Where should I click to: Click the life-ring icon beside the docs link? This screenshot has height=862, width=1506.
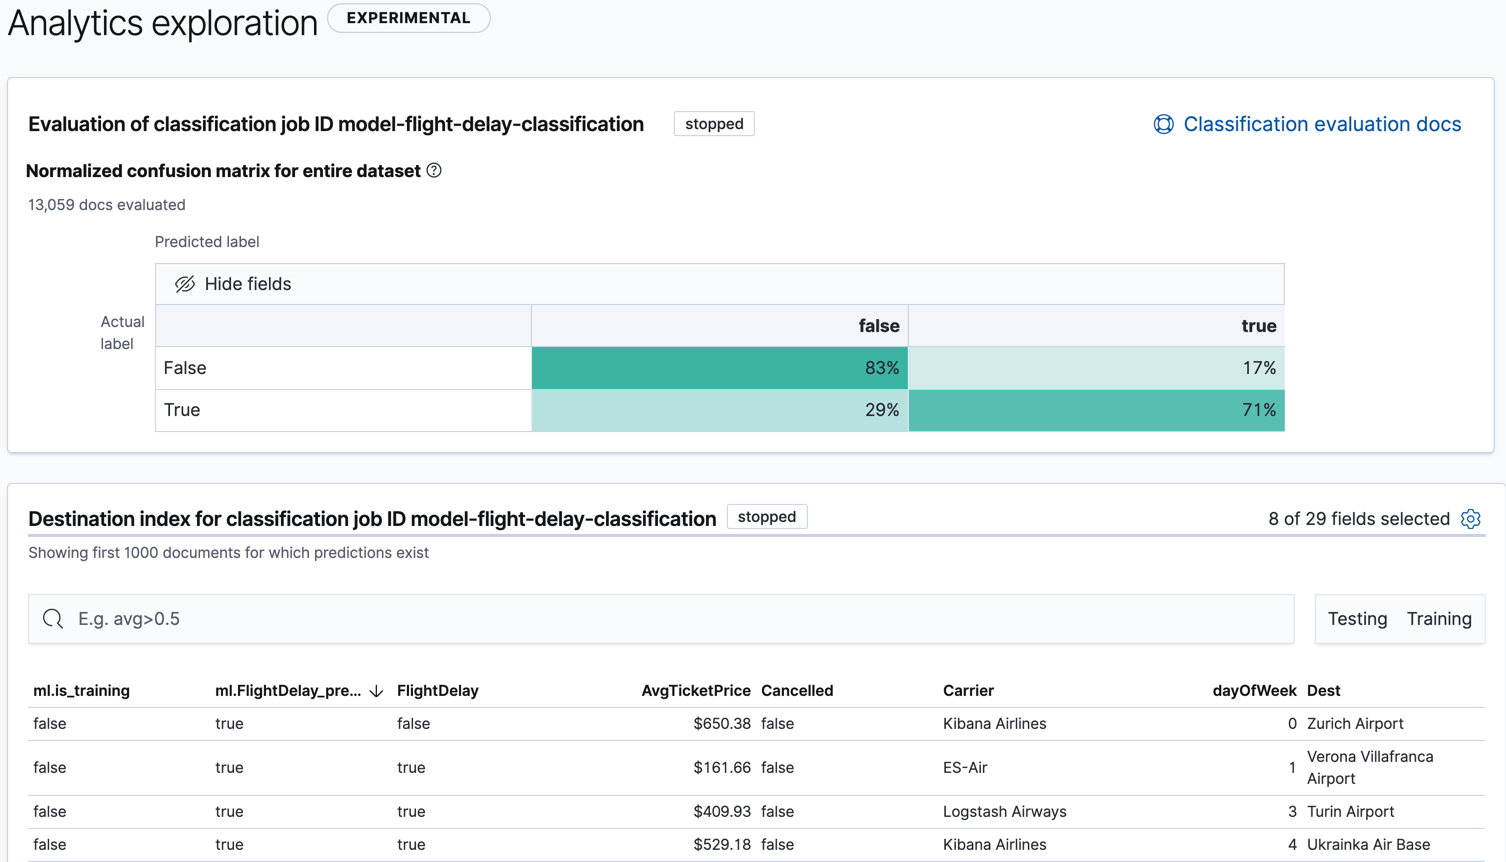coord(1163,124)
